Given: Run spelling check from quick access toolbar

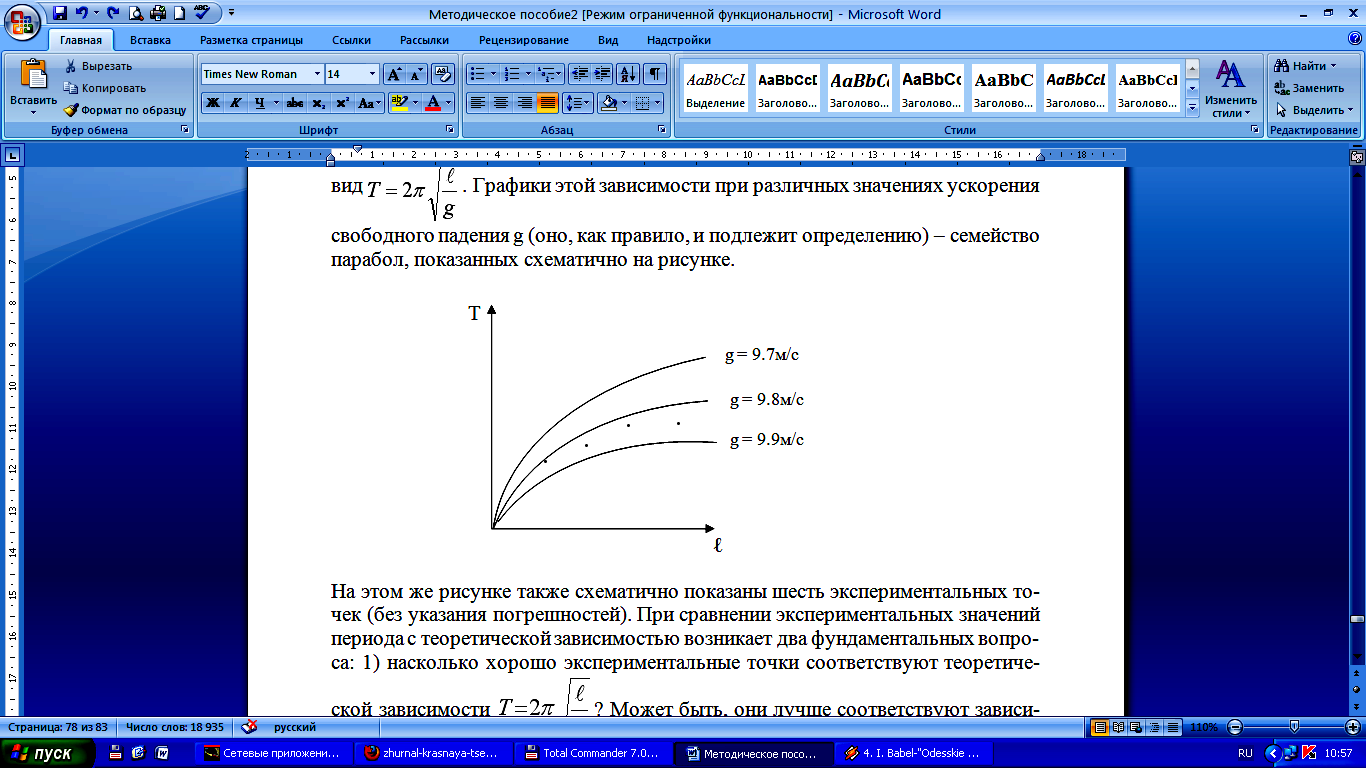Looking at the screenshot, I should tap(201, 14).
